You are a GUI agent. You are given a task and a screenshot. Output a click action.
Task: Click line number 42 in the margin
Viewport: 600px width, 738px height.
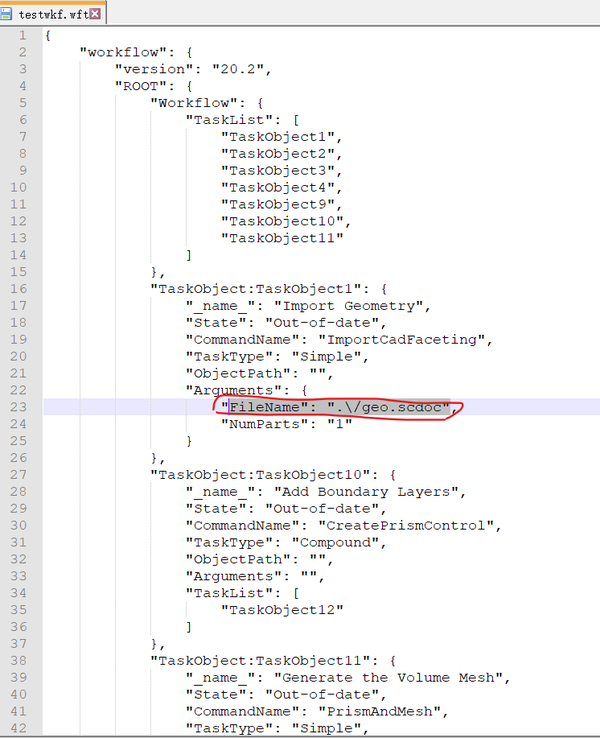coord(19,728)
